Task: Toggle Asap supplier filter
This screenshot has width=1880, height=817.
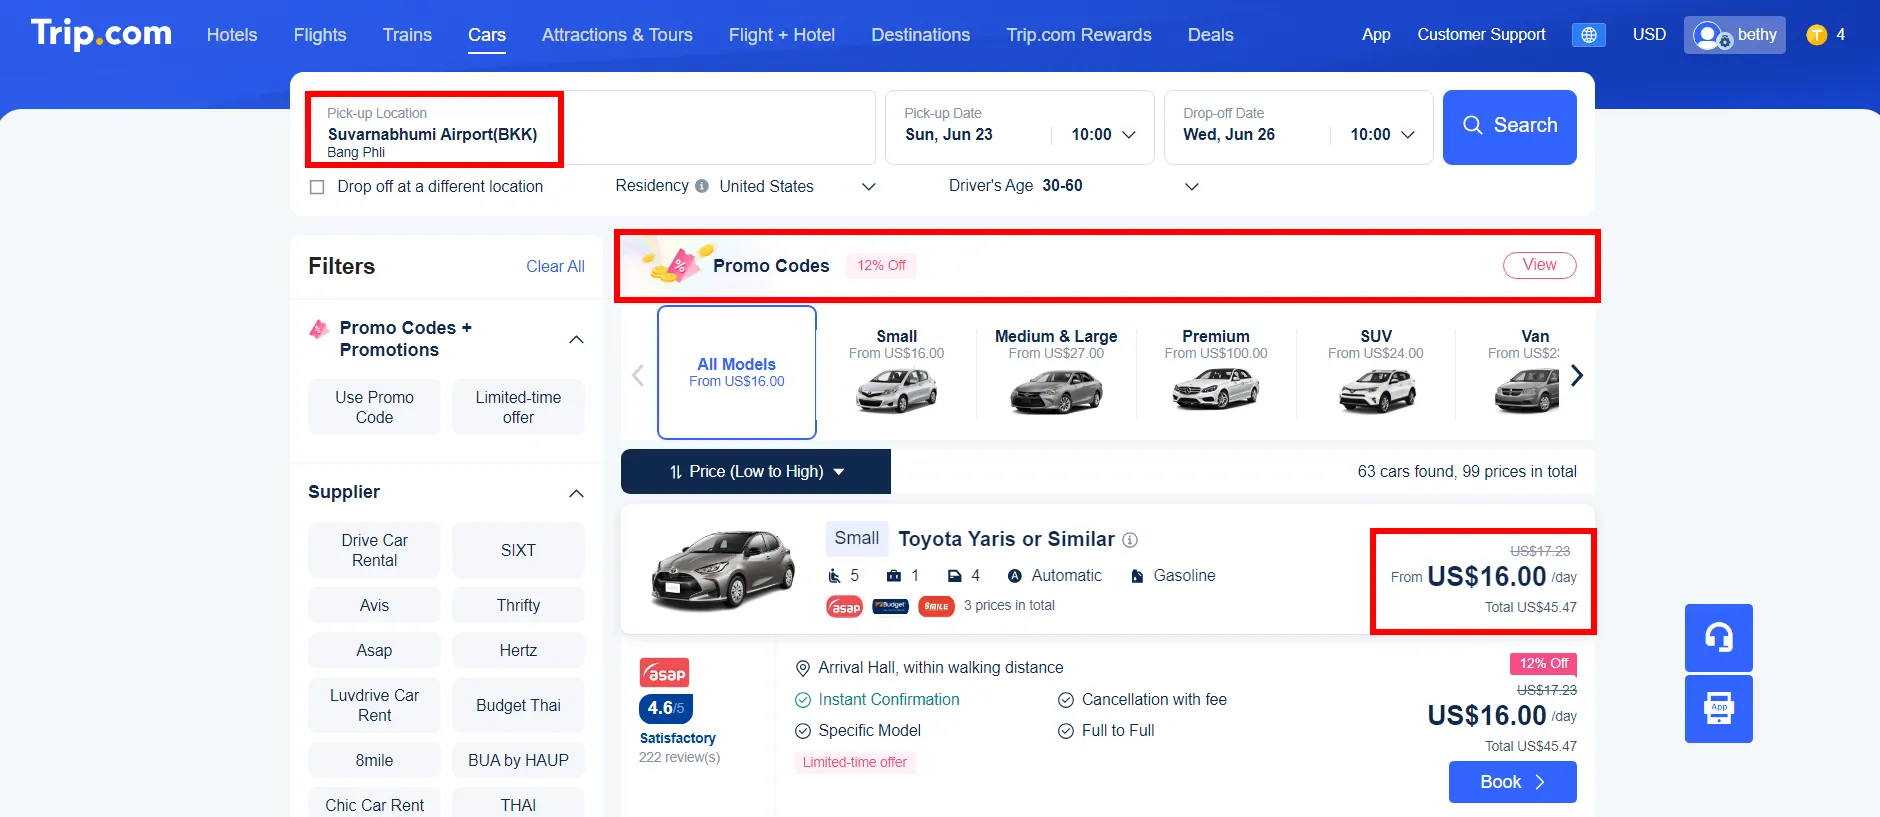Action: click(374, 650)
